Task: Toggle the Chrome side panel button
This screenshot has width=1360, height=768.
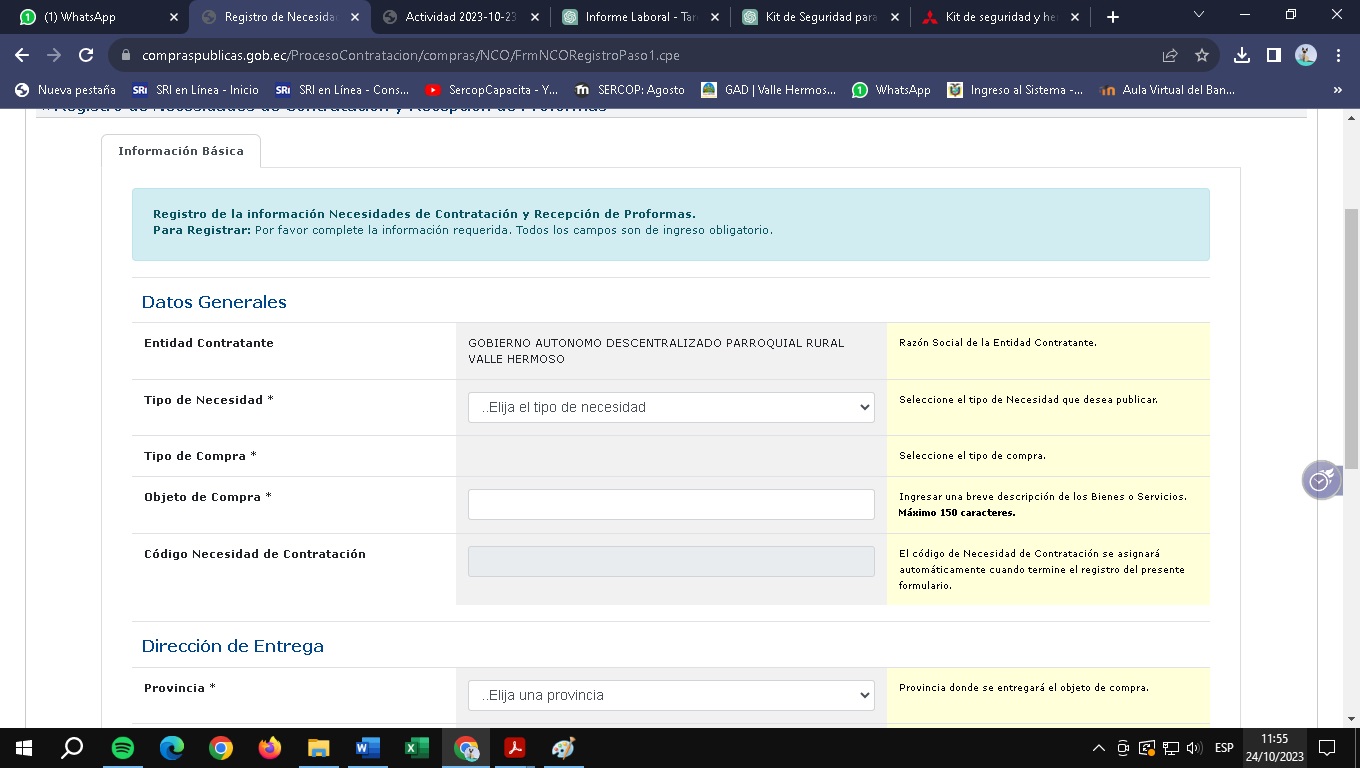Action: [1273, 56]
